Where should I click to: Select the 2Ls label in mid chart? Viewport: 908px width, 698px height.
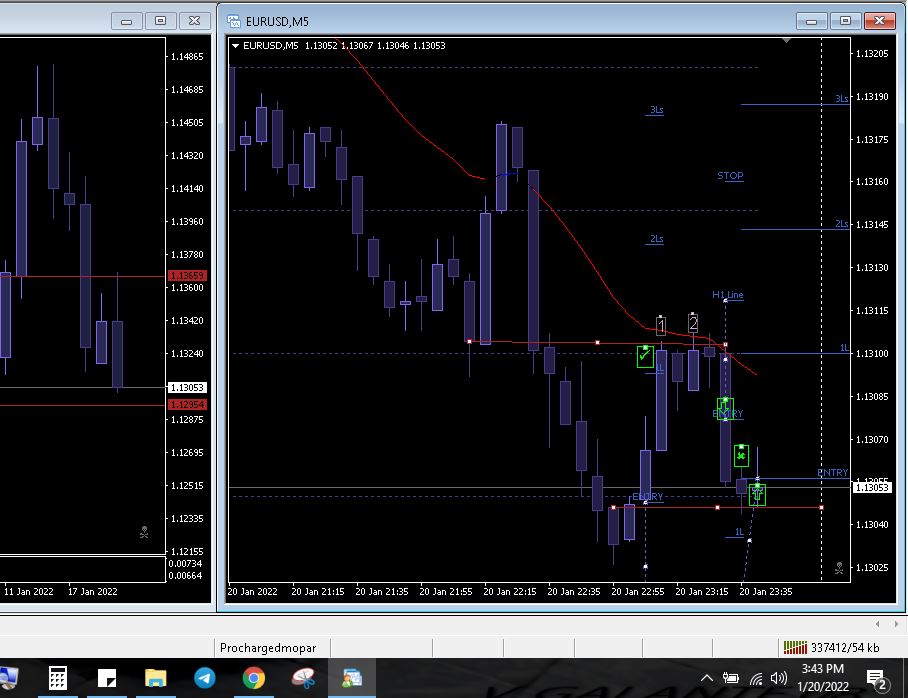pyautogui.click(x=656, y=239)
